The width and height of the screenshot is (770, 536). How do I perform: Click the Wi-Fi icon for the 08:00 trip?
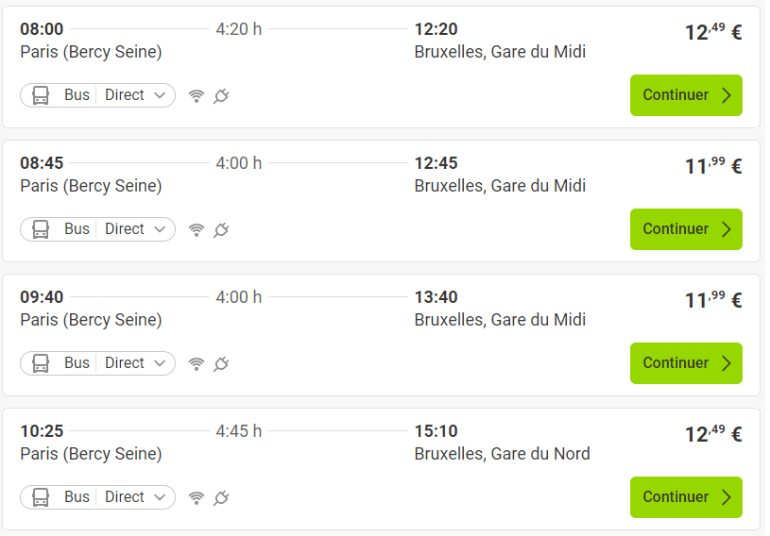[196, 96]
